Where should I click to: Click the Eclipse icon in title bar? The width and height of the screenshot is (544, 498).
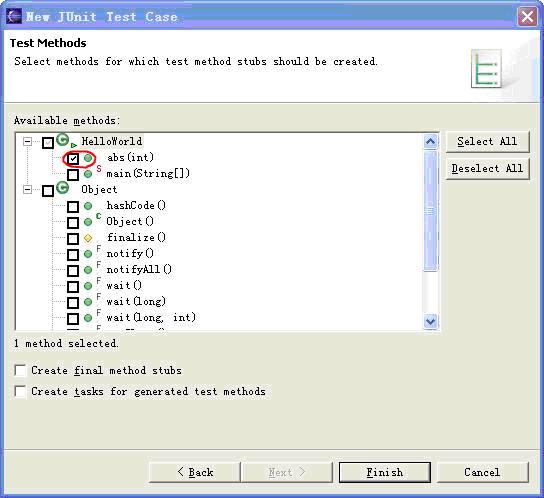(14, 16)
